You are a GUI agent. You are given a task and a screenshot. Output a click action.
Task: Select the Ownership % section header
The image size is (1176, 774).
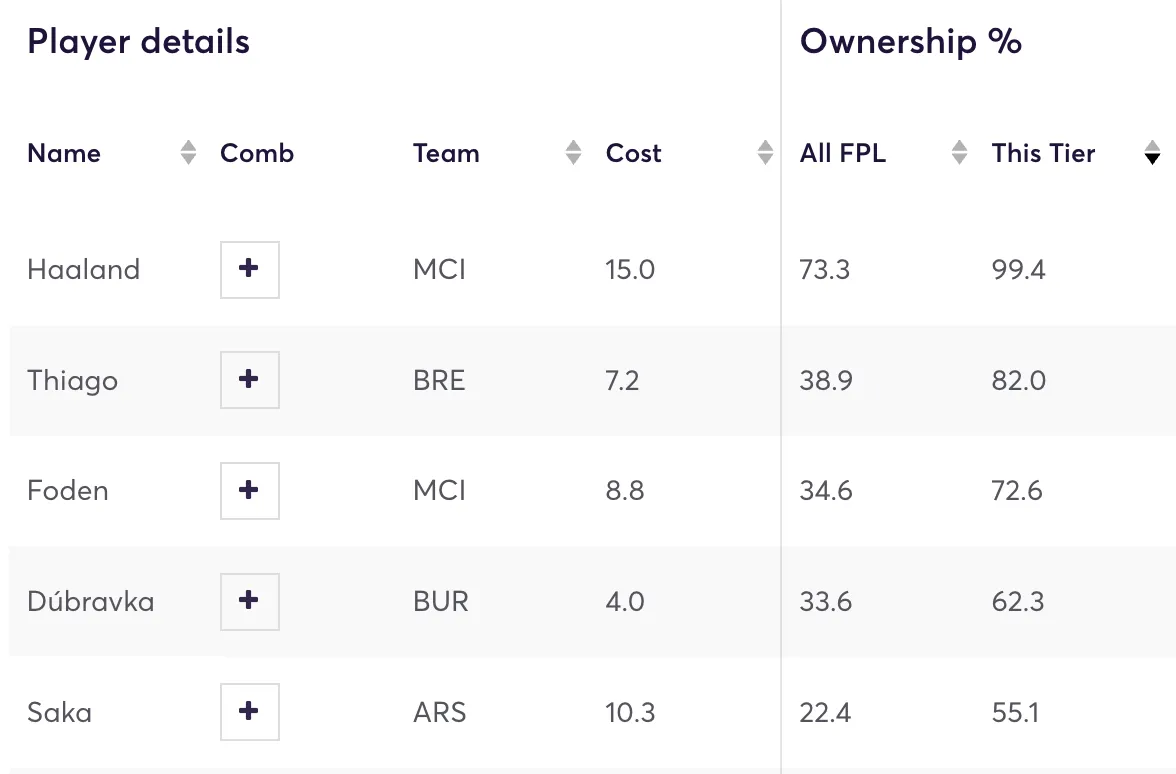[x=910, y=41]
